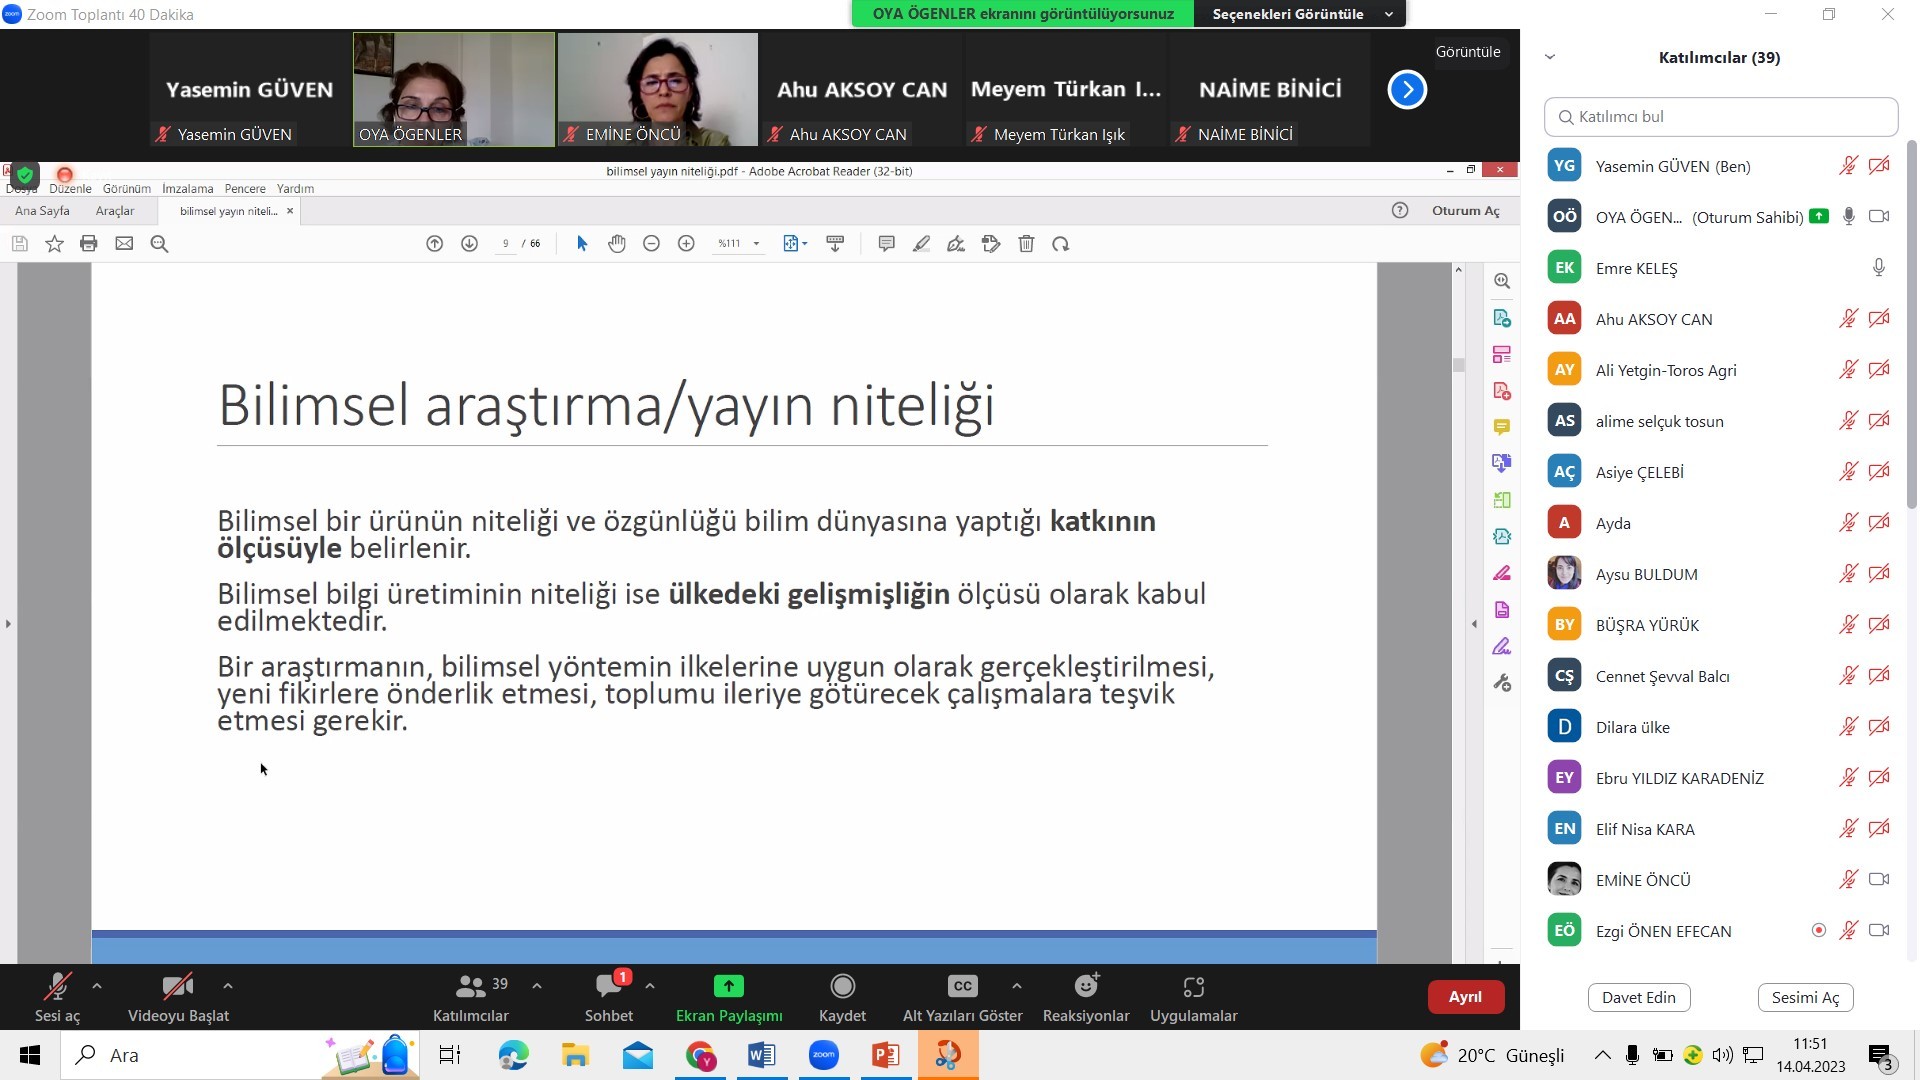
Task: Open the Acrobat zoom percentage dropdown
Action: (756, 244)
